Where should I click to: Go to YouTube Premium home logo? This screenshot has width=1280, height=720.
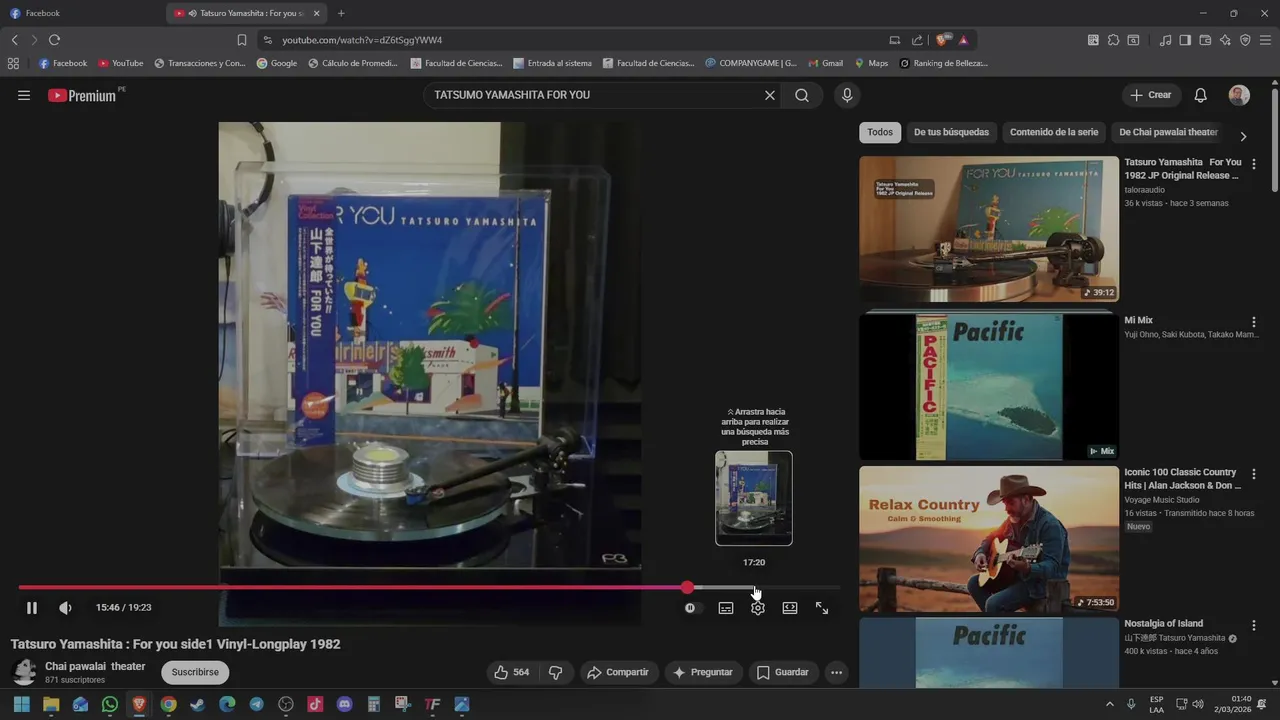[82, 95]
